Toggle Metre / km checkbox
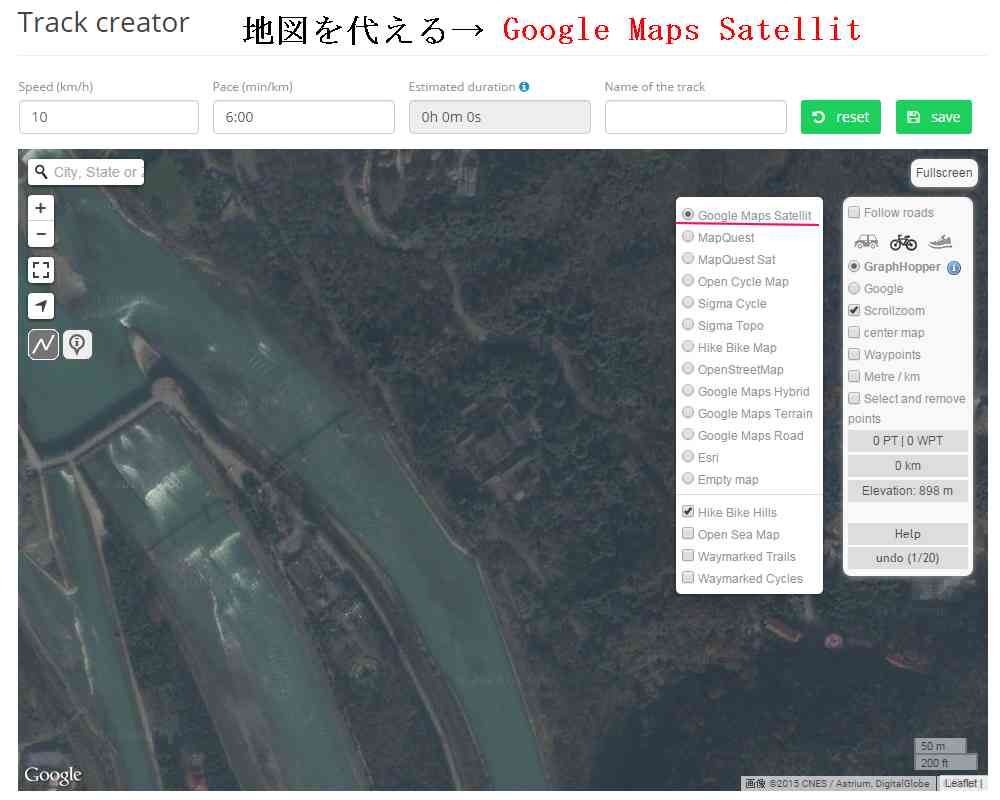 (x=855, y=376)
